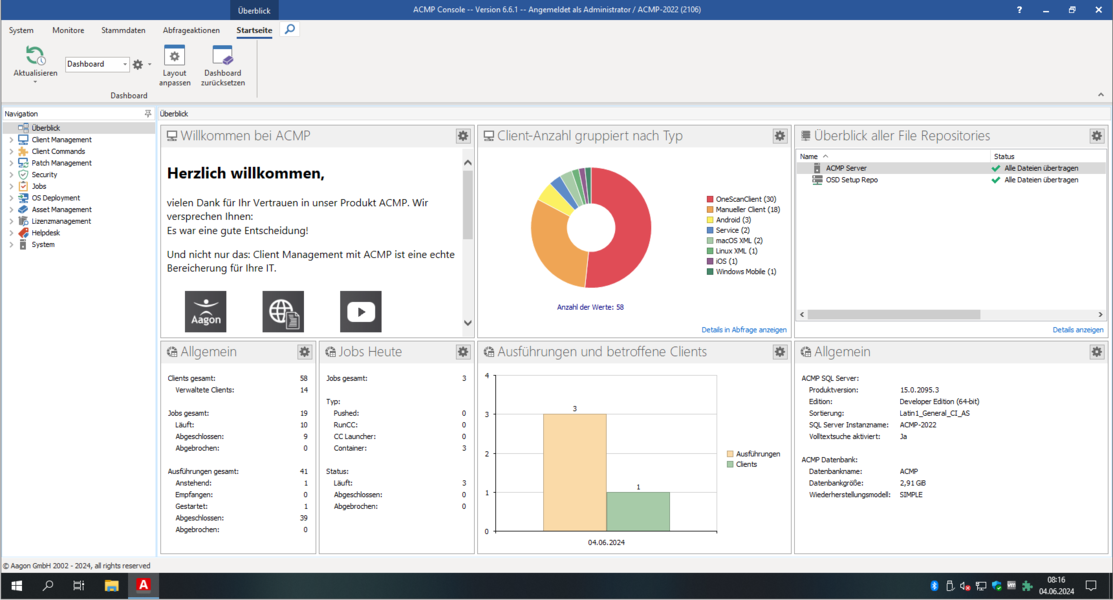Click the Details in Abfrage anzeigen link
Viewport: 1113px width, 600px height.
click(x=743, y=330)
